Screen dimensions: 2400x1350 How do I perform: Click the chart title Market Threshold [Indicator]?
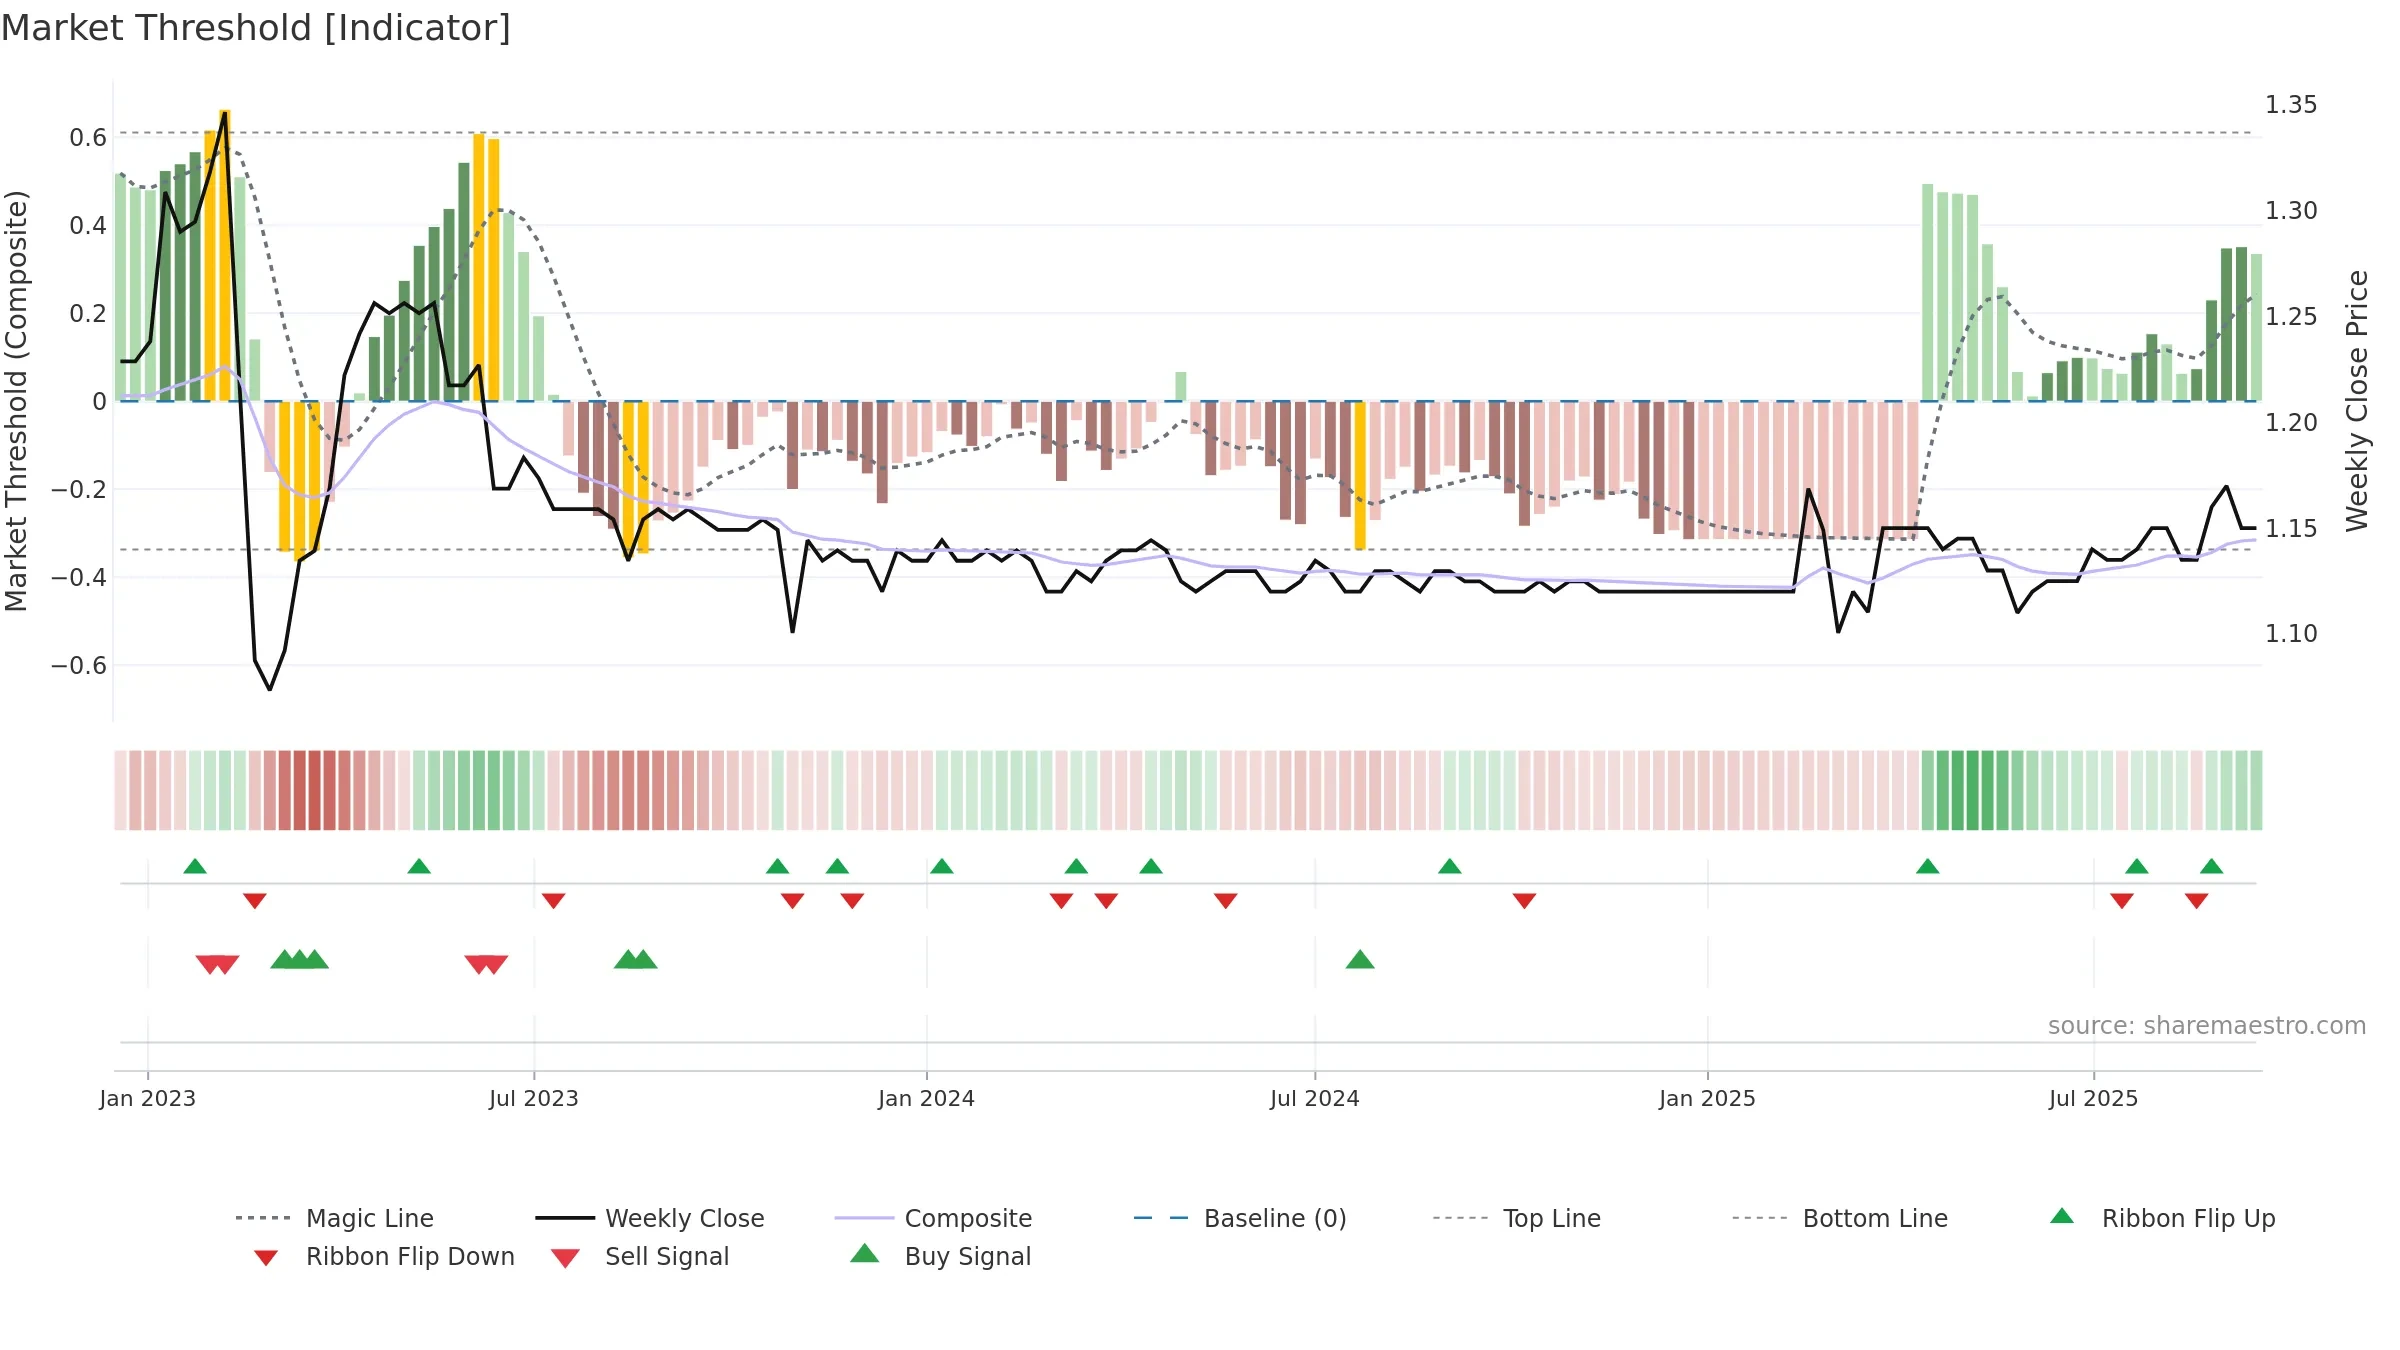tap(256, 28)
